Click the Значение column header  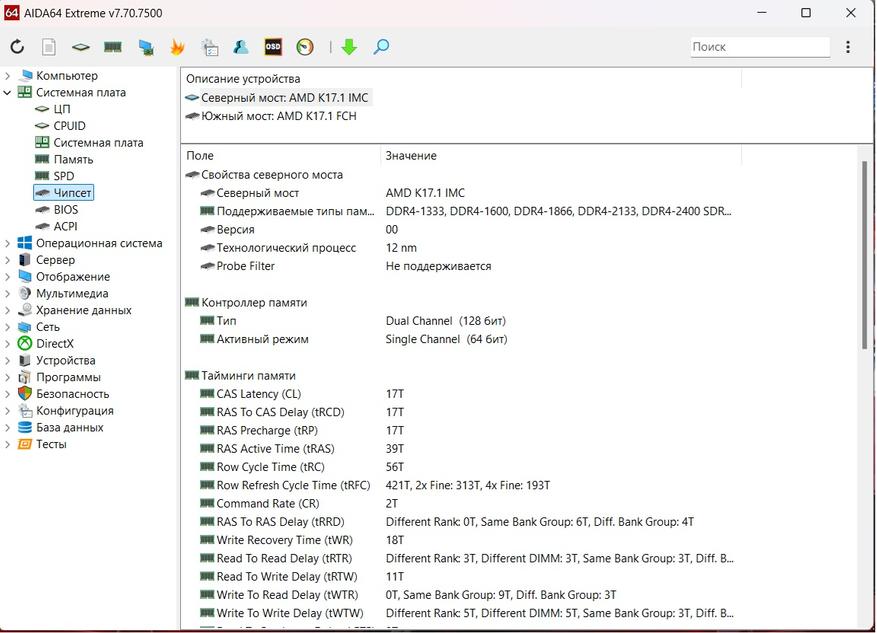pyautogui.click(x=411, y=156)
